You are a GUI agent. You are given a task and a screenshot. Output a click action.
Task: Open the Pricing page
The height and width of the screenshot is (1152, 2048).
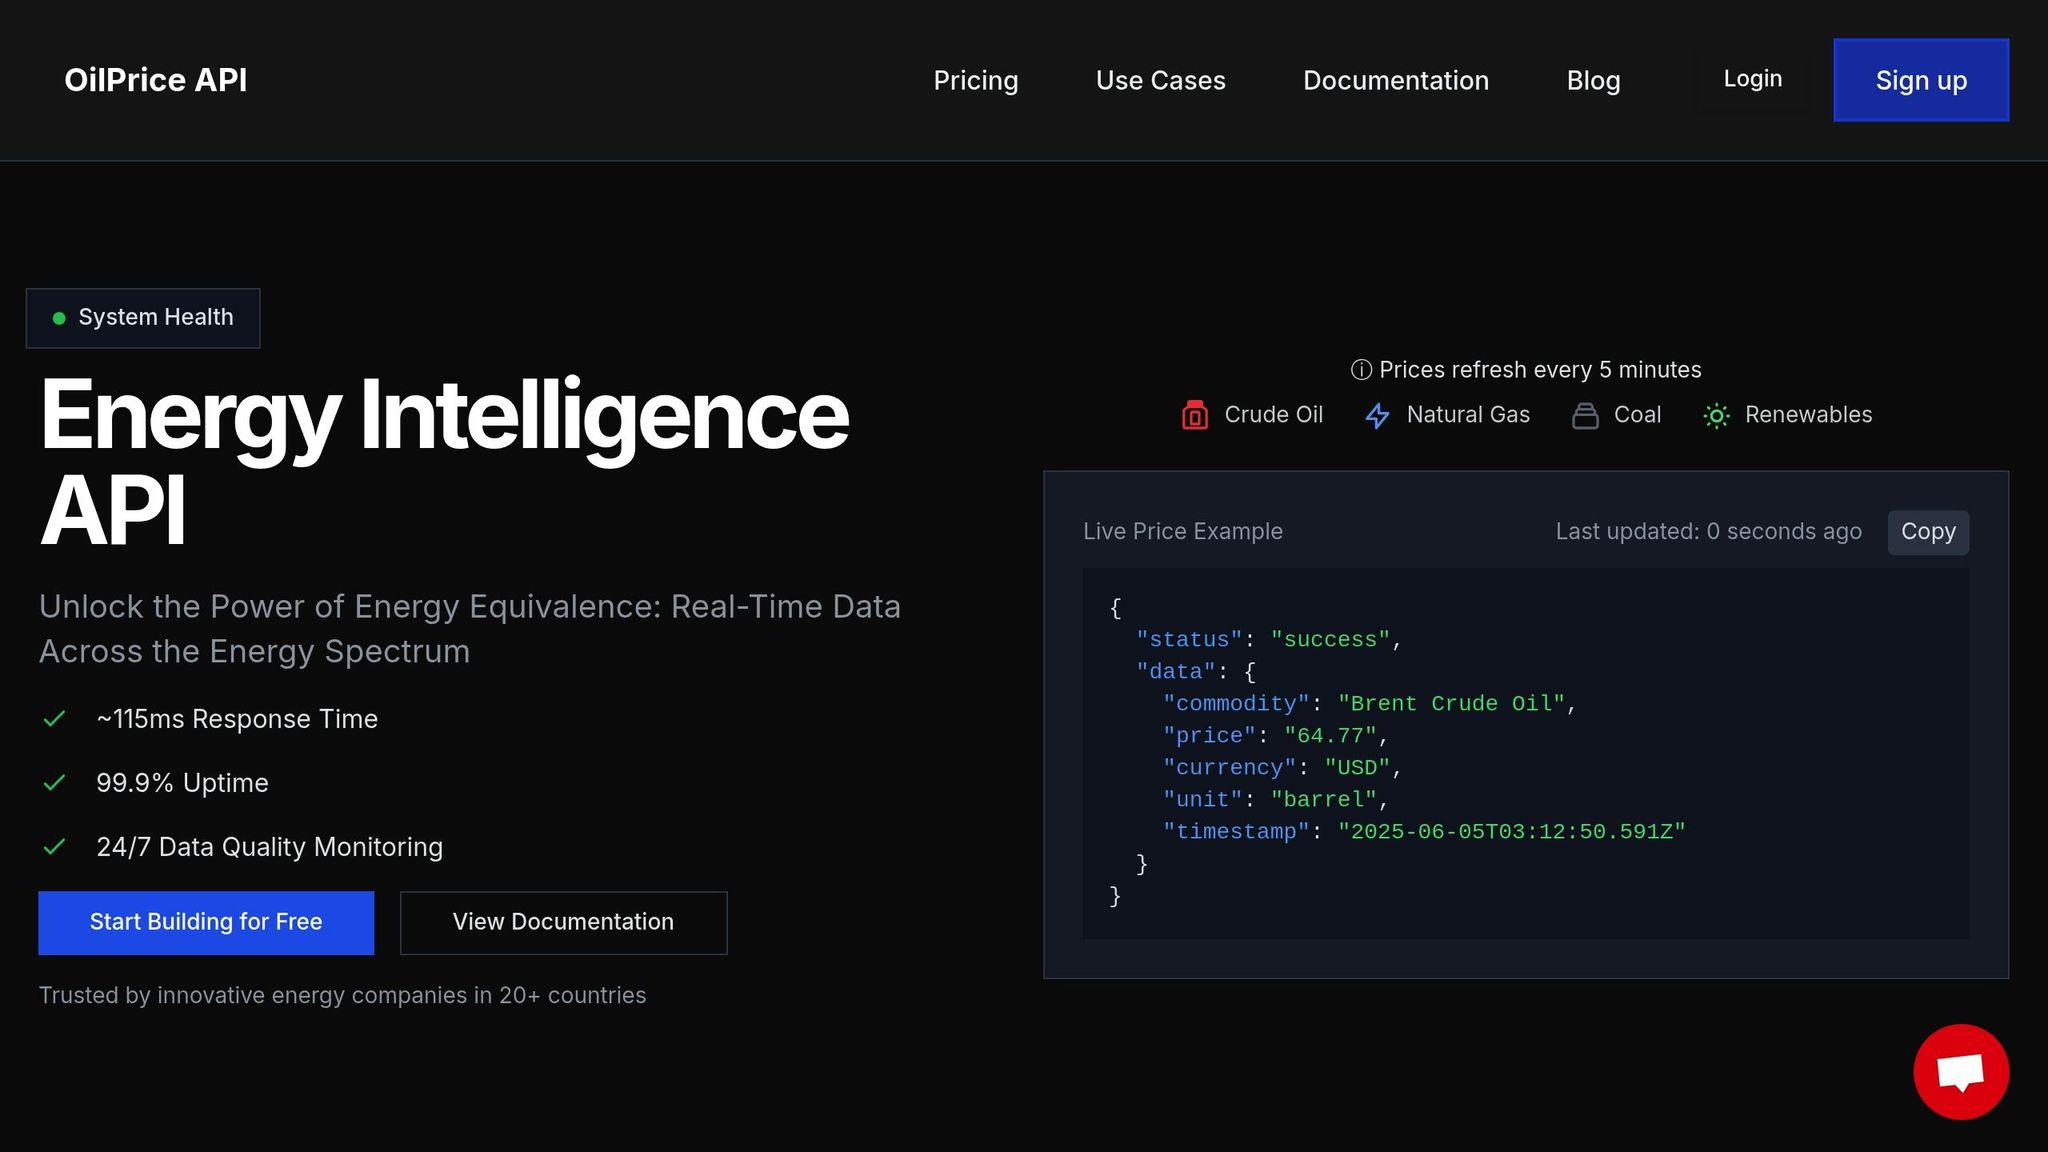(976, 80)
